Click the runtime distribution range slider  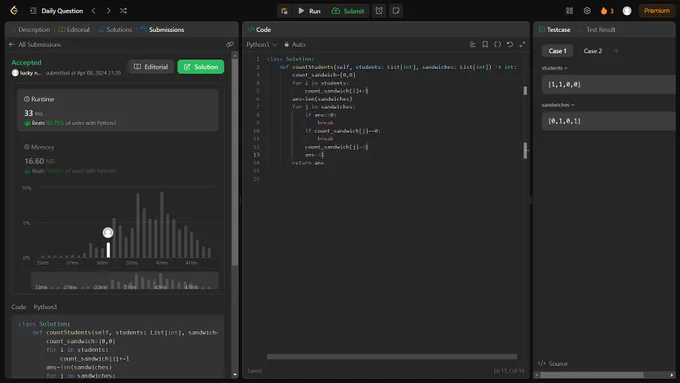124,281
